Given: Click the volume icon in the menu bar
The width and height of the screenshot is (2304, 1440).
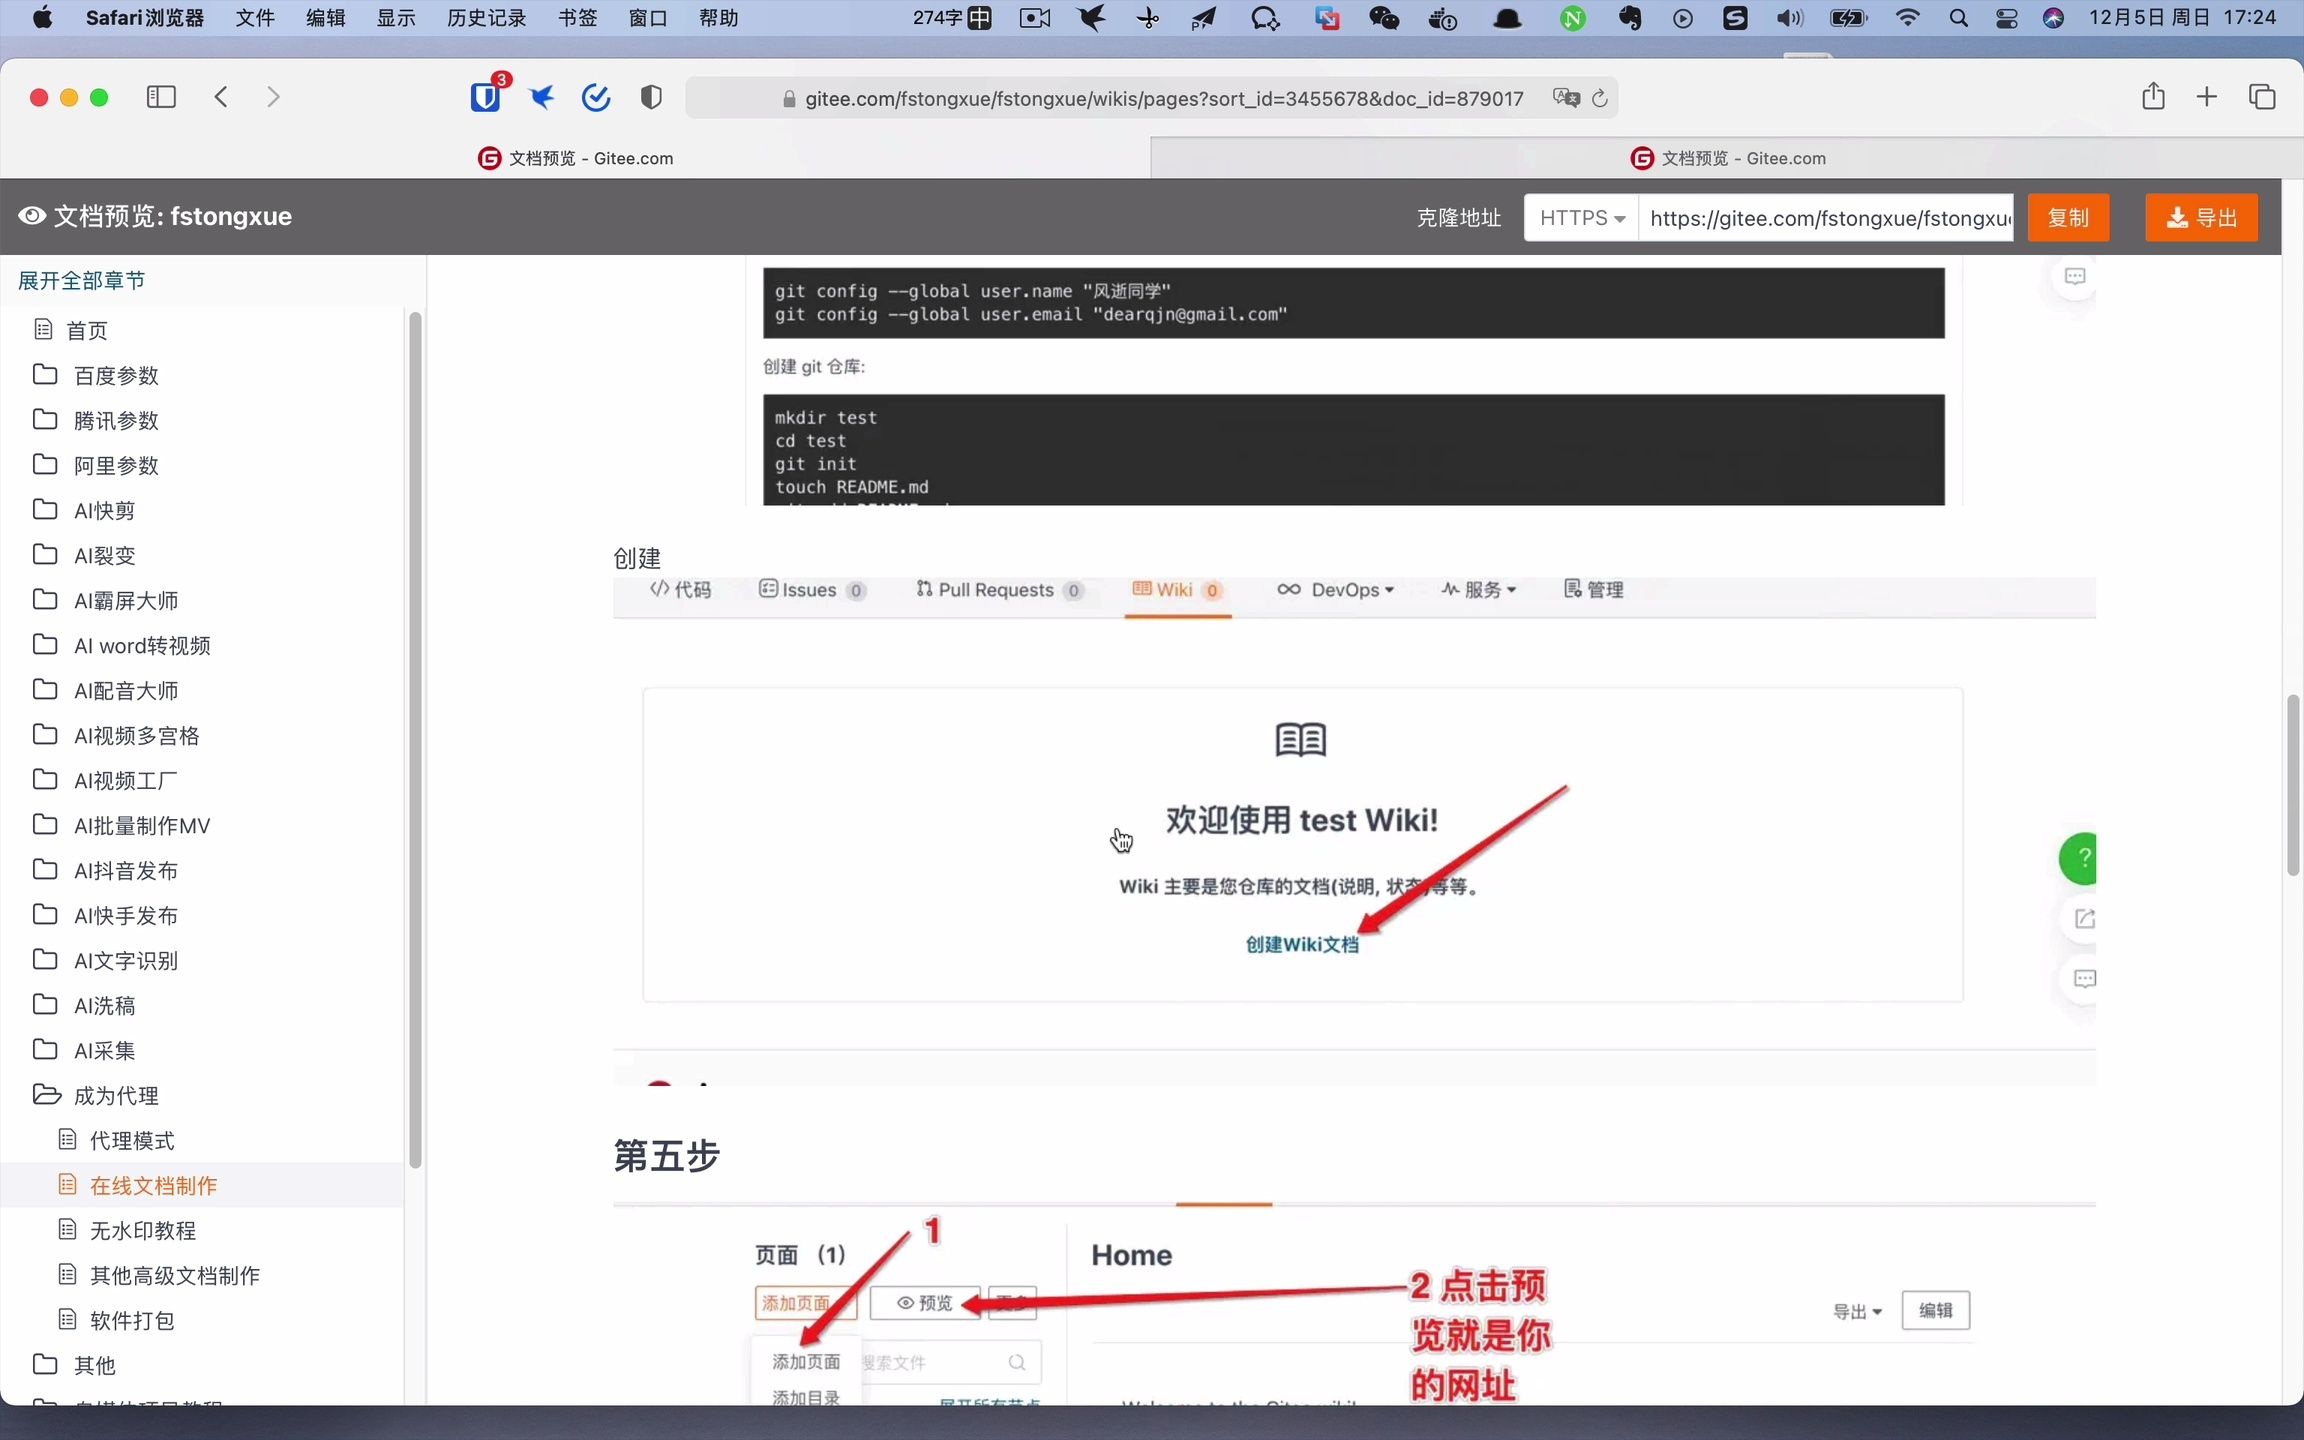Looking at the screenshot, I should tap(1789, 17).
